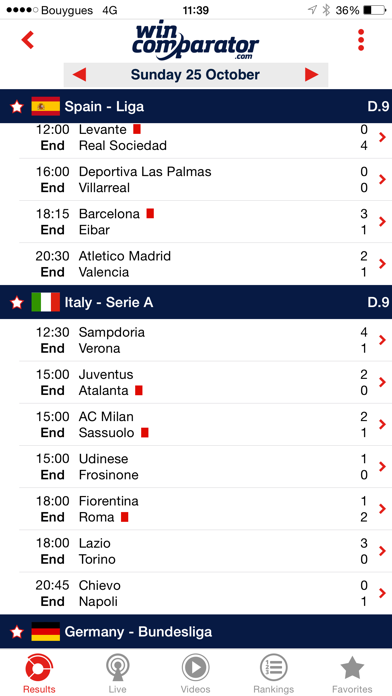
Task: Expand Chievo vs Napoli match chevron
Action: (382, 593)
